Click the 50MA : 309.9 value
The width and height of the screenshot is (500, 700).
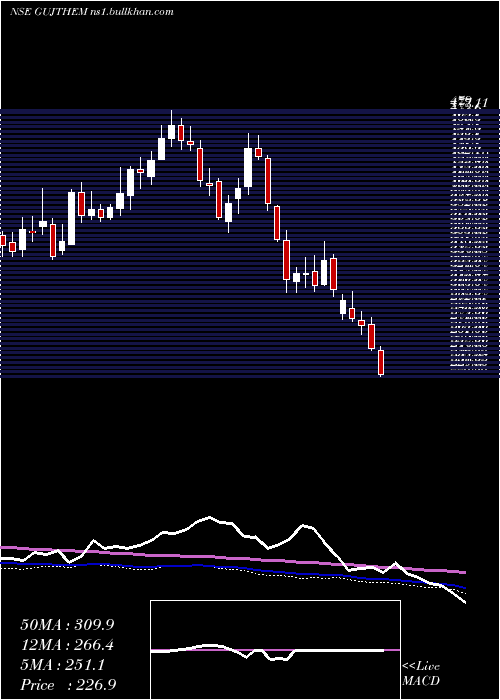[x=67, y=625]
